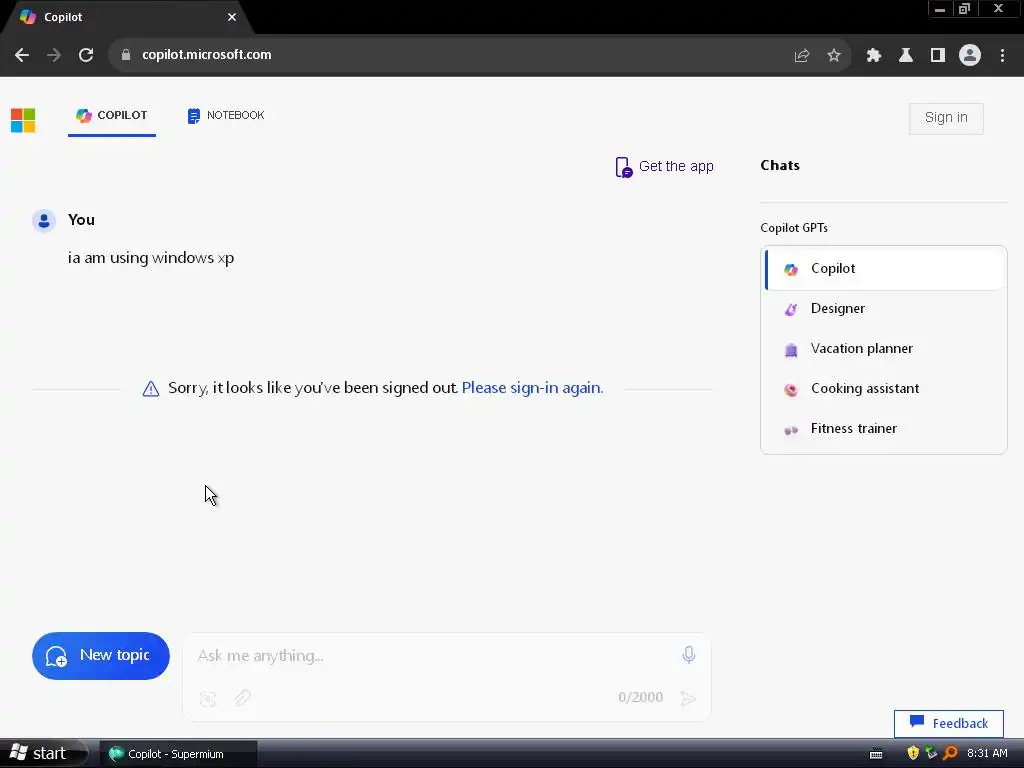This screenshot has width=1024, height=768.
Task: Click the add screenshot icon
Action: tap(208, 699)
